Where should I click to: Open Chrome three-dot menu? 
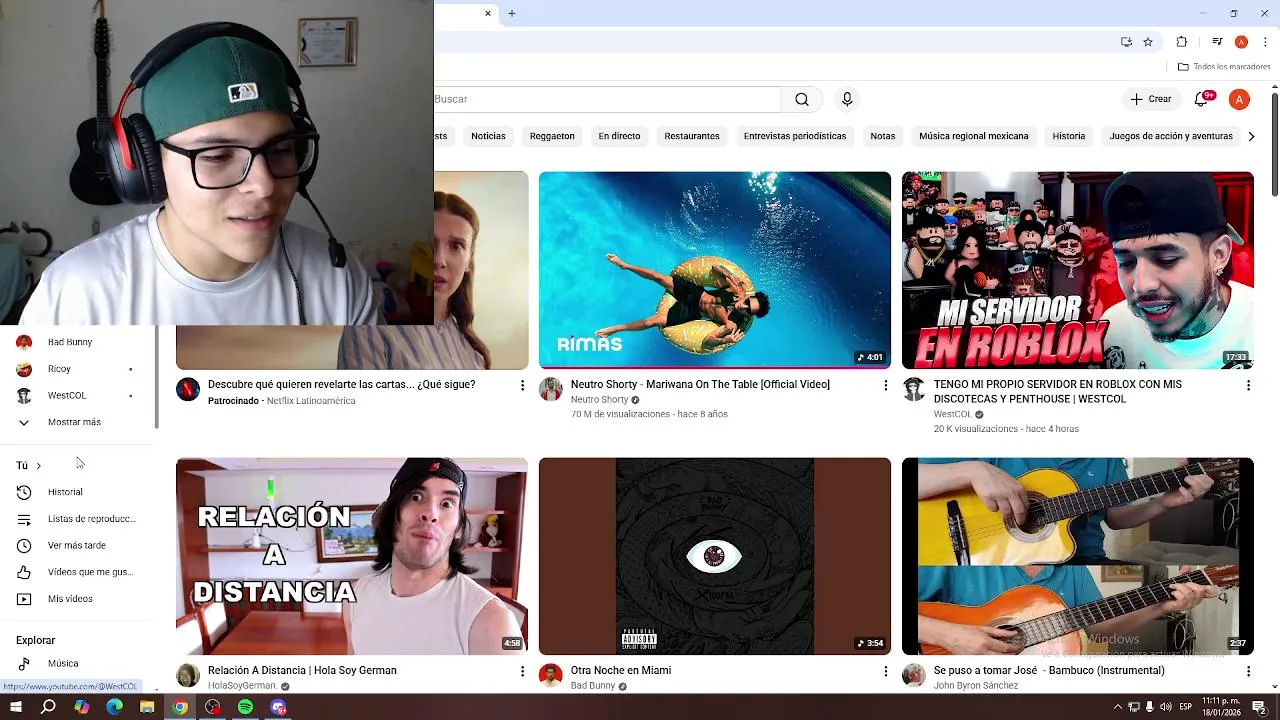click(x=1266, y=42)
